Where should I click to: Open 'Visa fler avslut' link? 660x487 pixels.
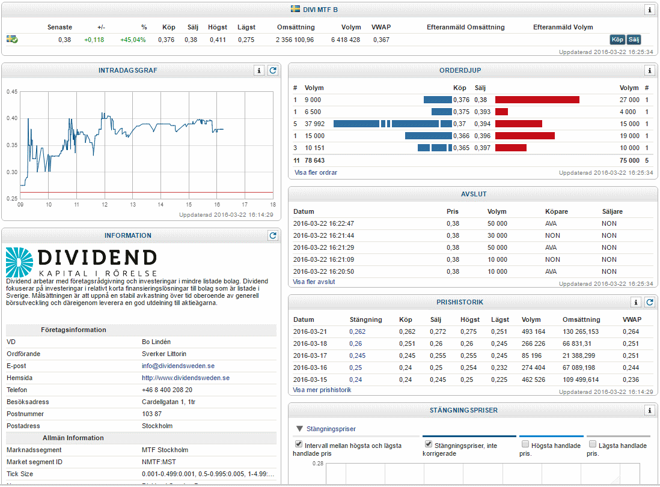314,282
